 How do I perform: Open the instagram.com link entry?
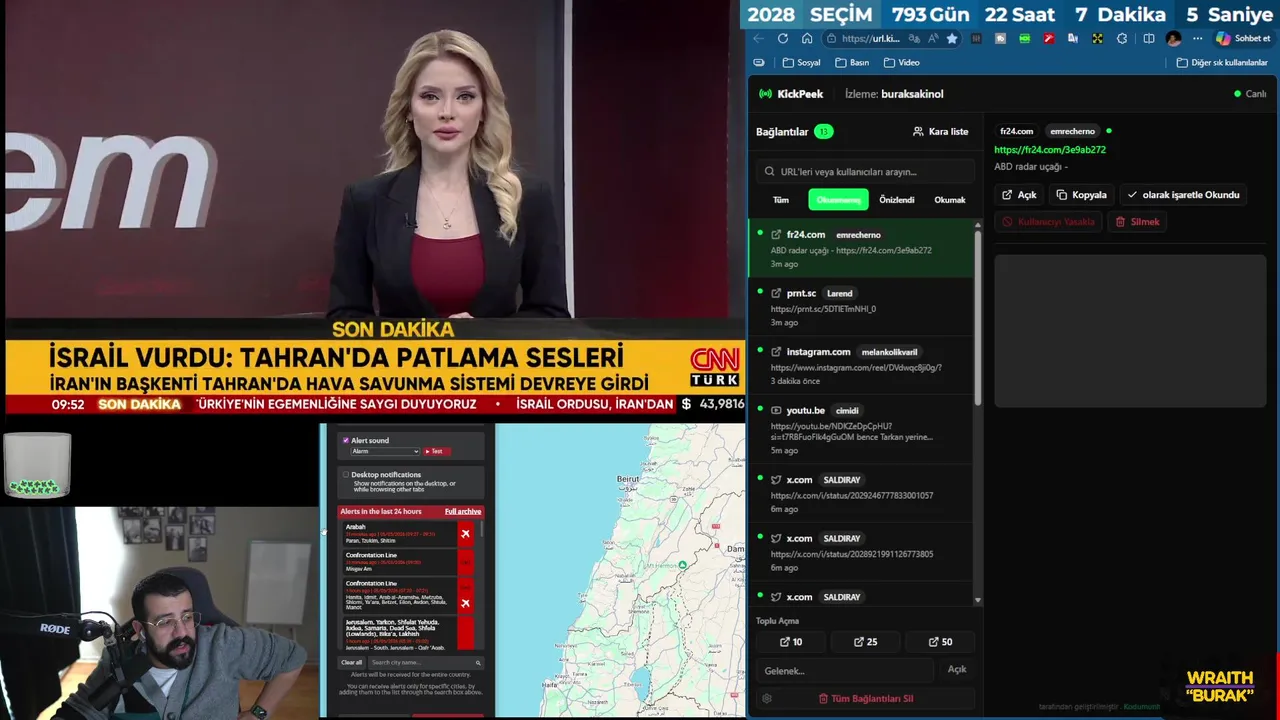click(x=861, y=366)
